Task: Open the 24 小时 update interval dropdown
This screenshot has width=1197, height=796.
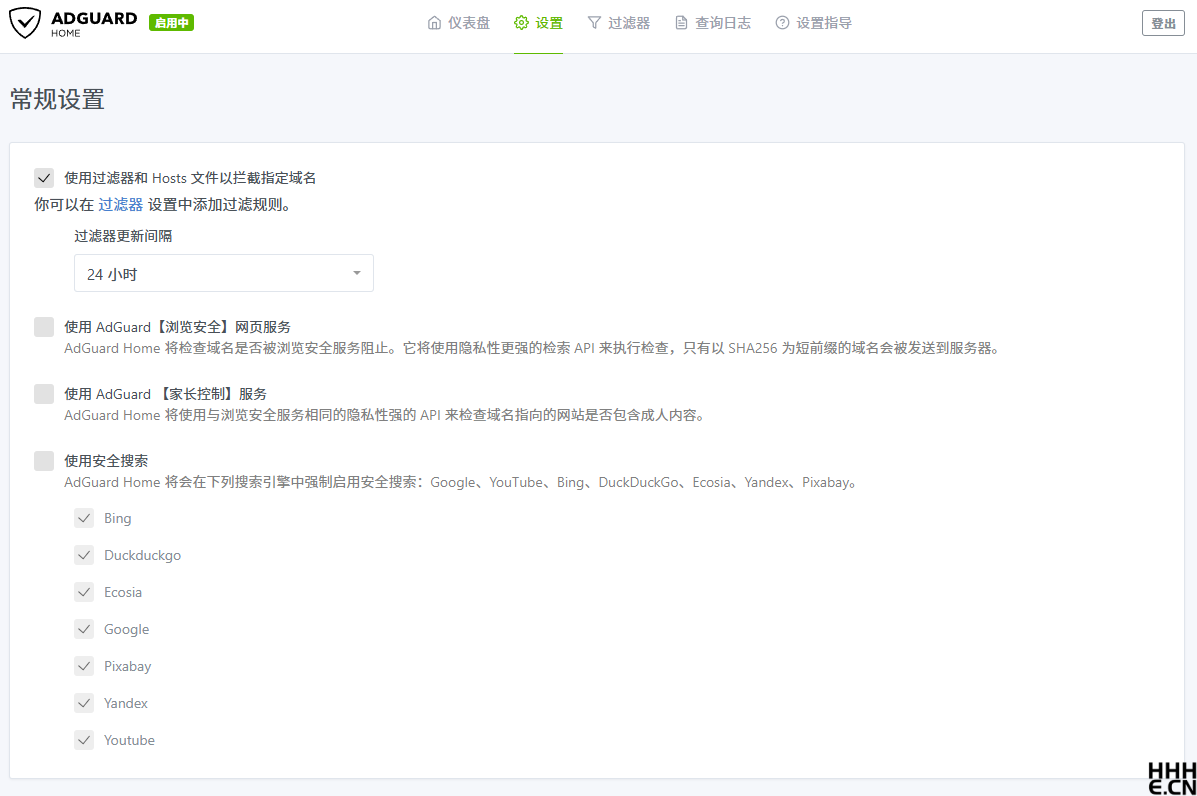Action: [x=224, y=273]
